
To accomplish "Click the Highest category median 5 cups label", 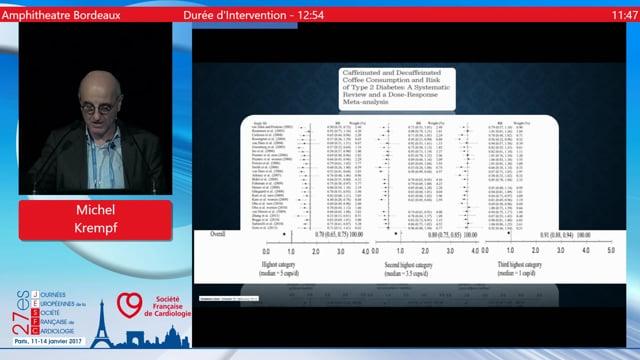I will (x=279, y=269).
